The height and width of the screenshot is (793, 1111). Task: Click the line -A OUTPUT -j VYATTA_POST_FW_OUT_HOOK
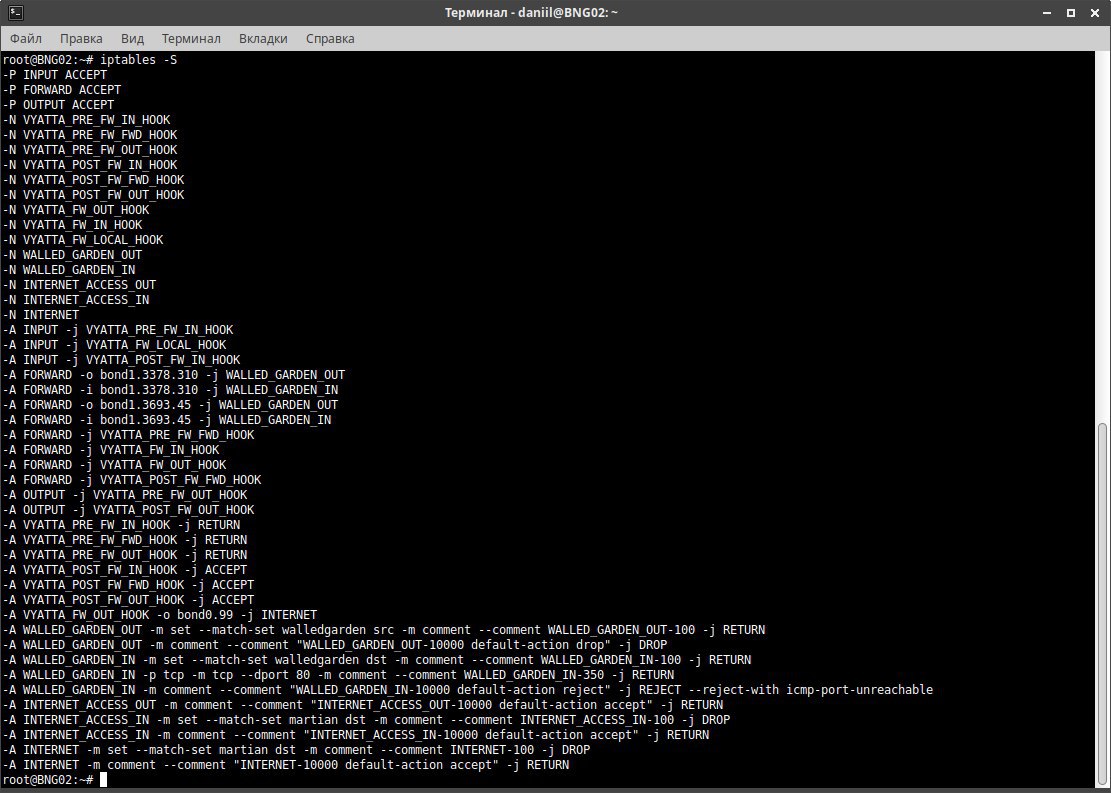pos(128,510)
